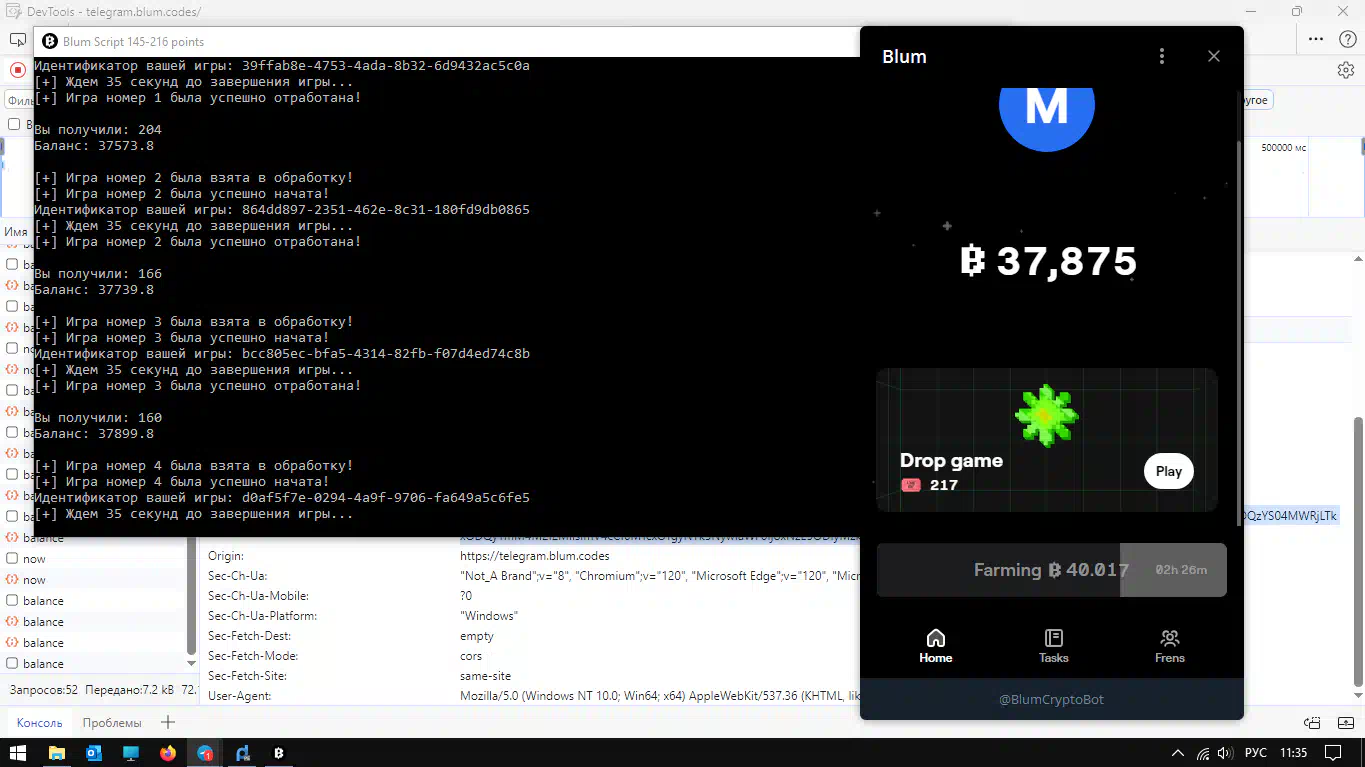Go to the Blum Home tab
Screen dimensions: 1365x767
[936, 646]
